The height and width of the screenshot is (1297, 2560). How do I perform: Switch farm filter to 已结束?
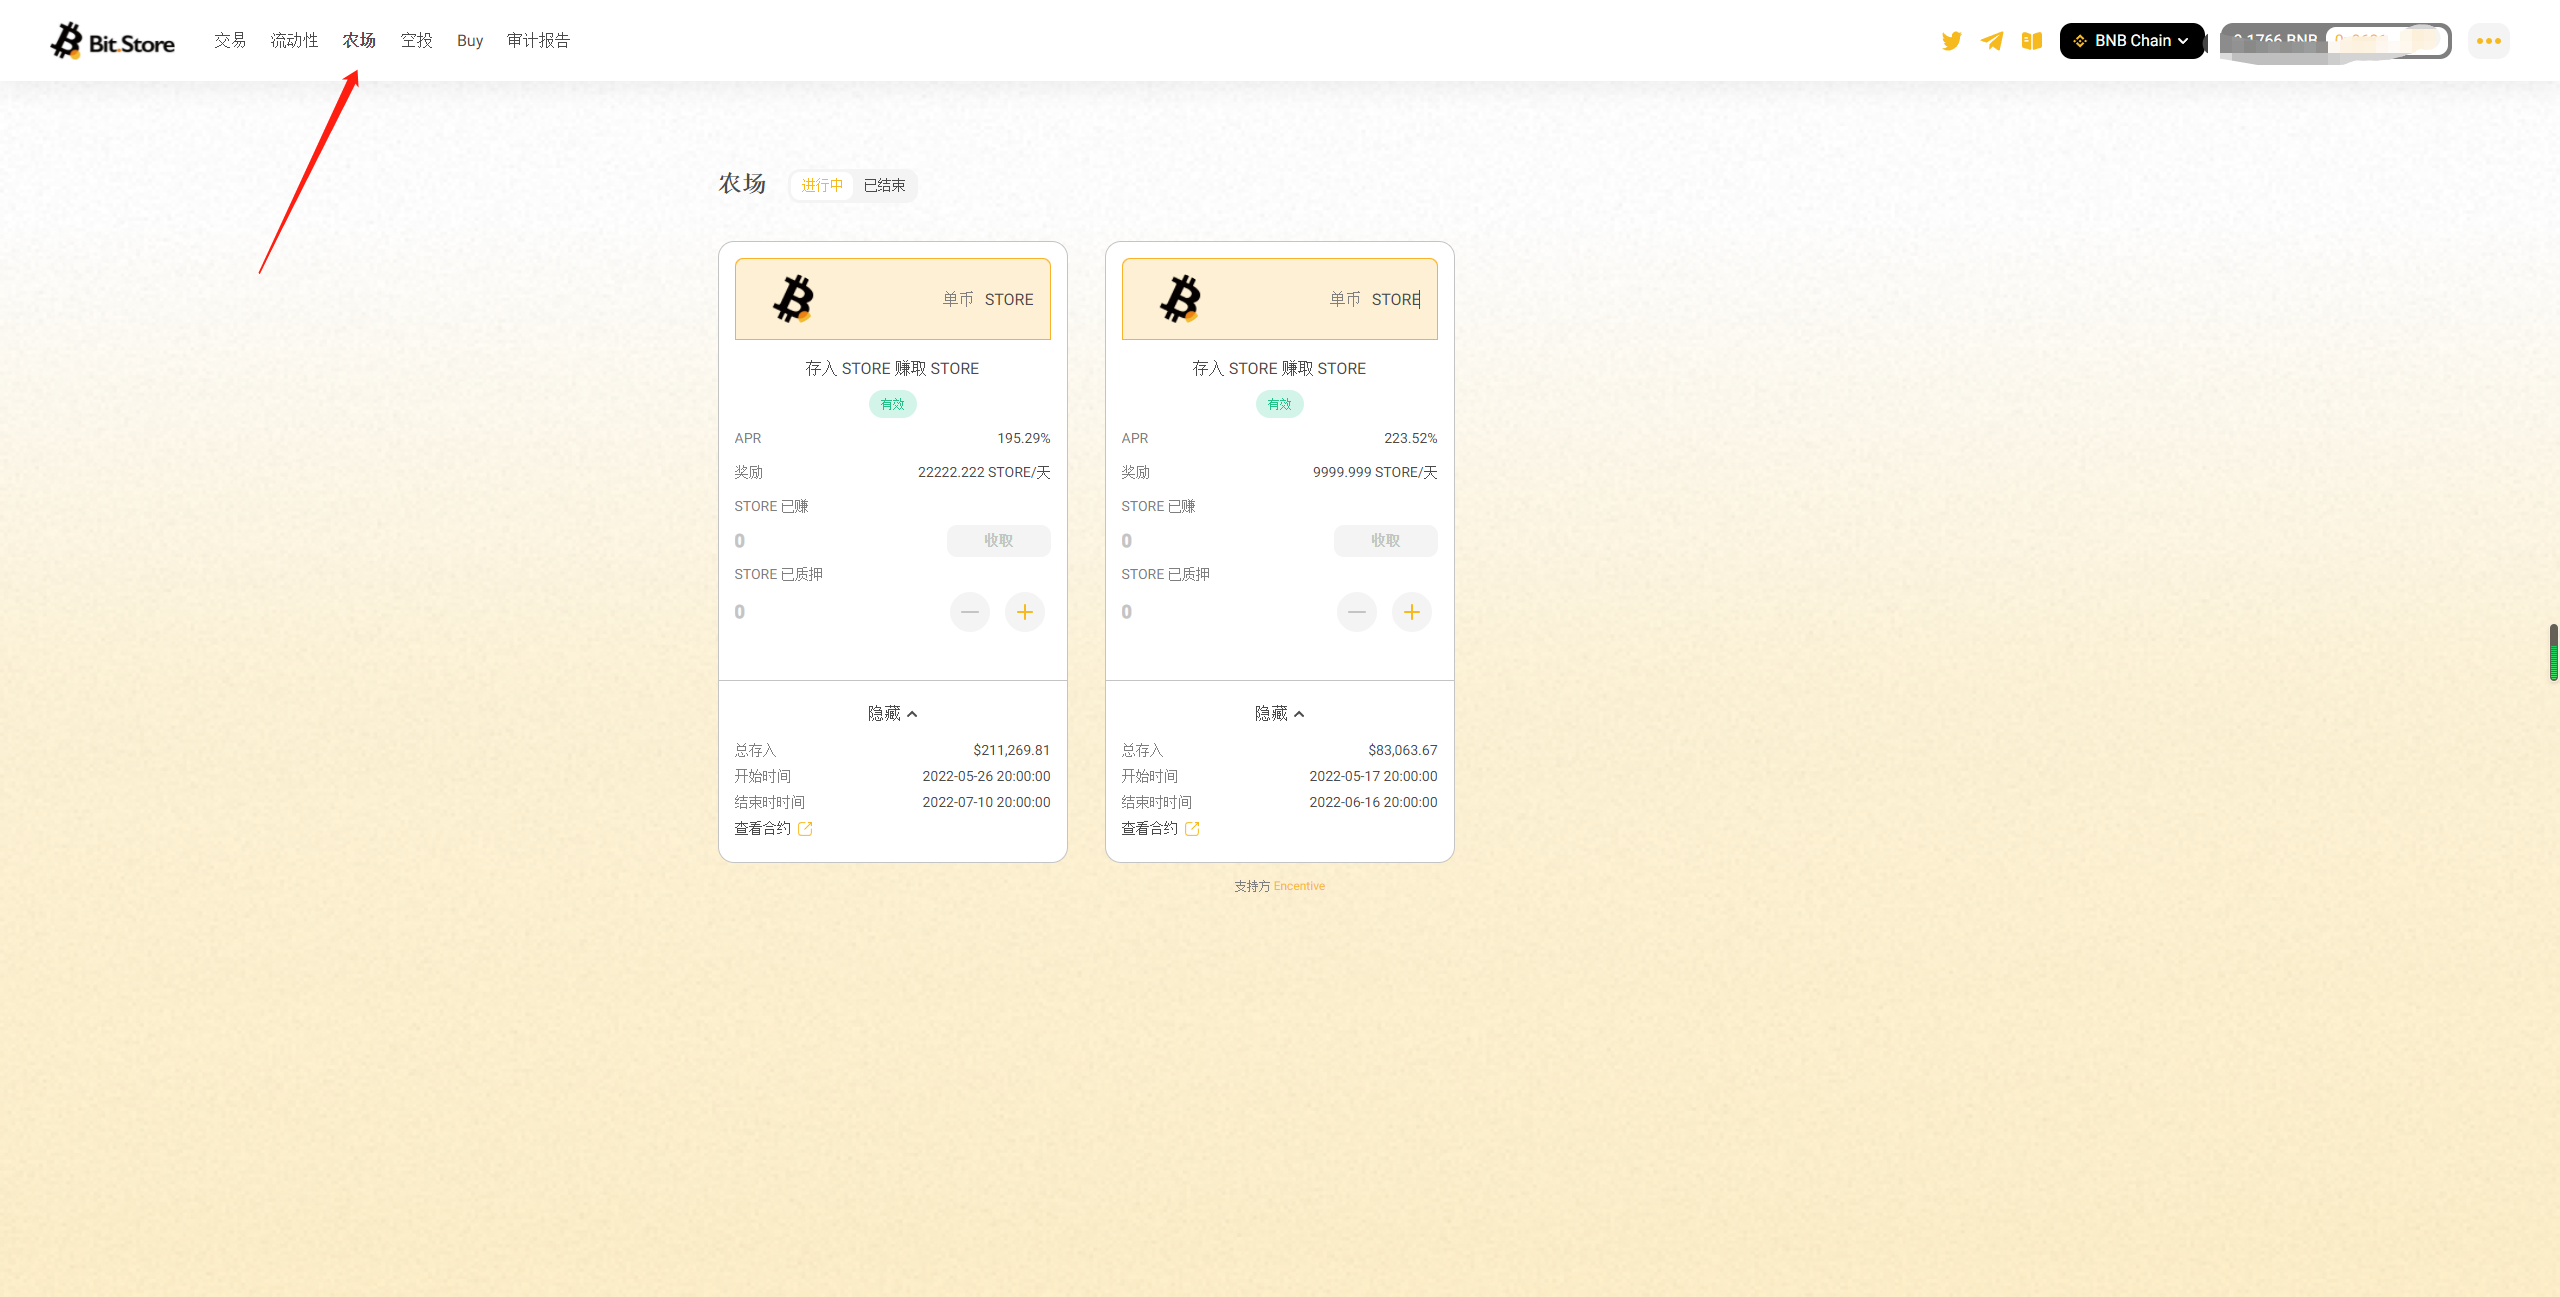click(x=885, y=186)
